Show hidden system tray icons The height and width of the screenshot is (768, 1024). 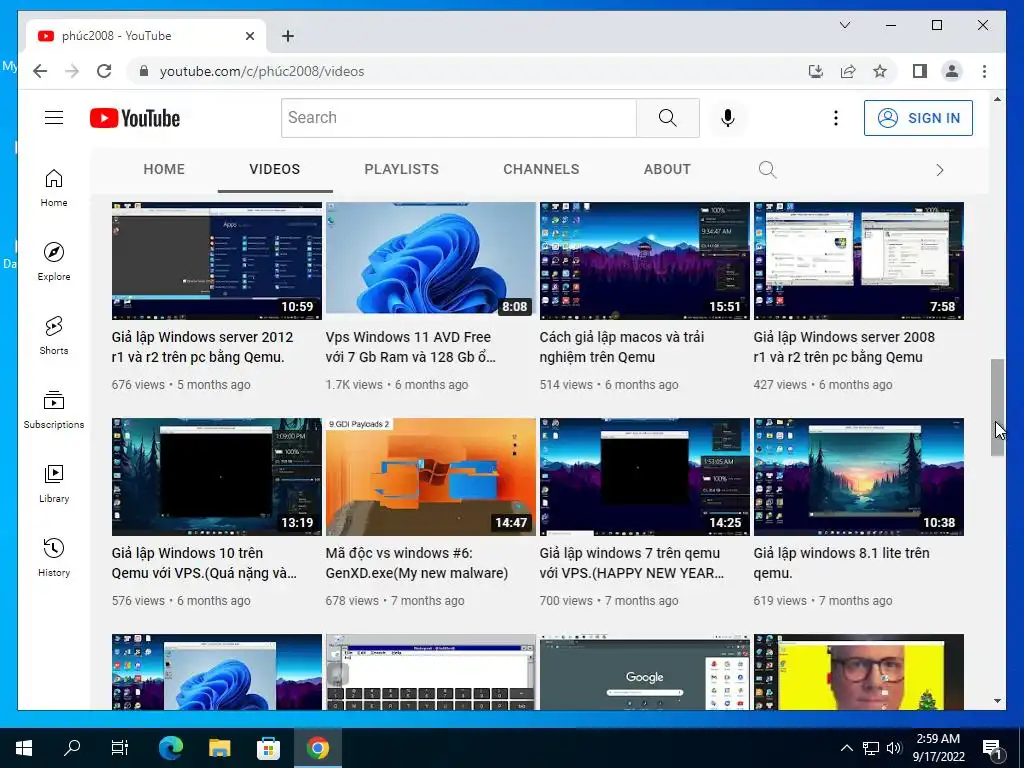[x=846, y=748]
